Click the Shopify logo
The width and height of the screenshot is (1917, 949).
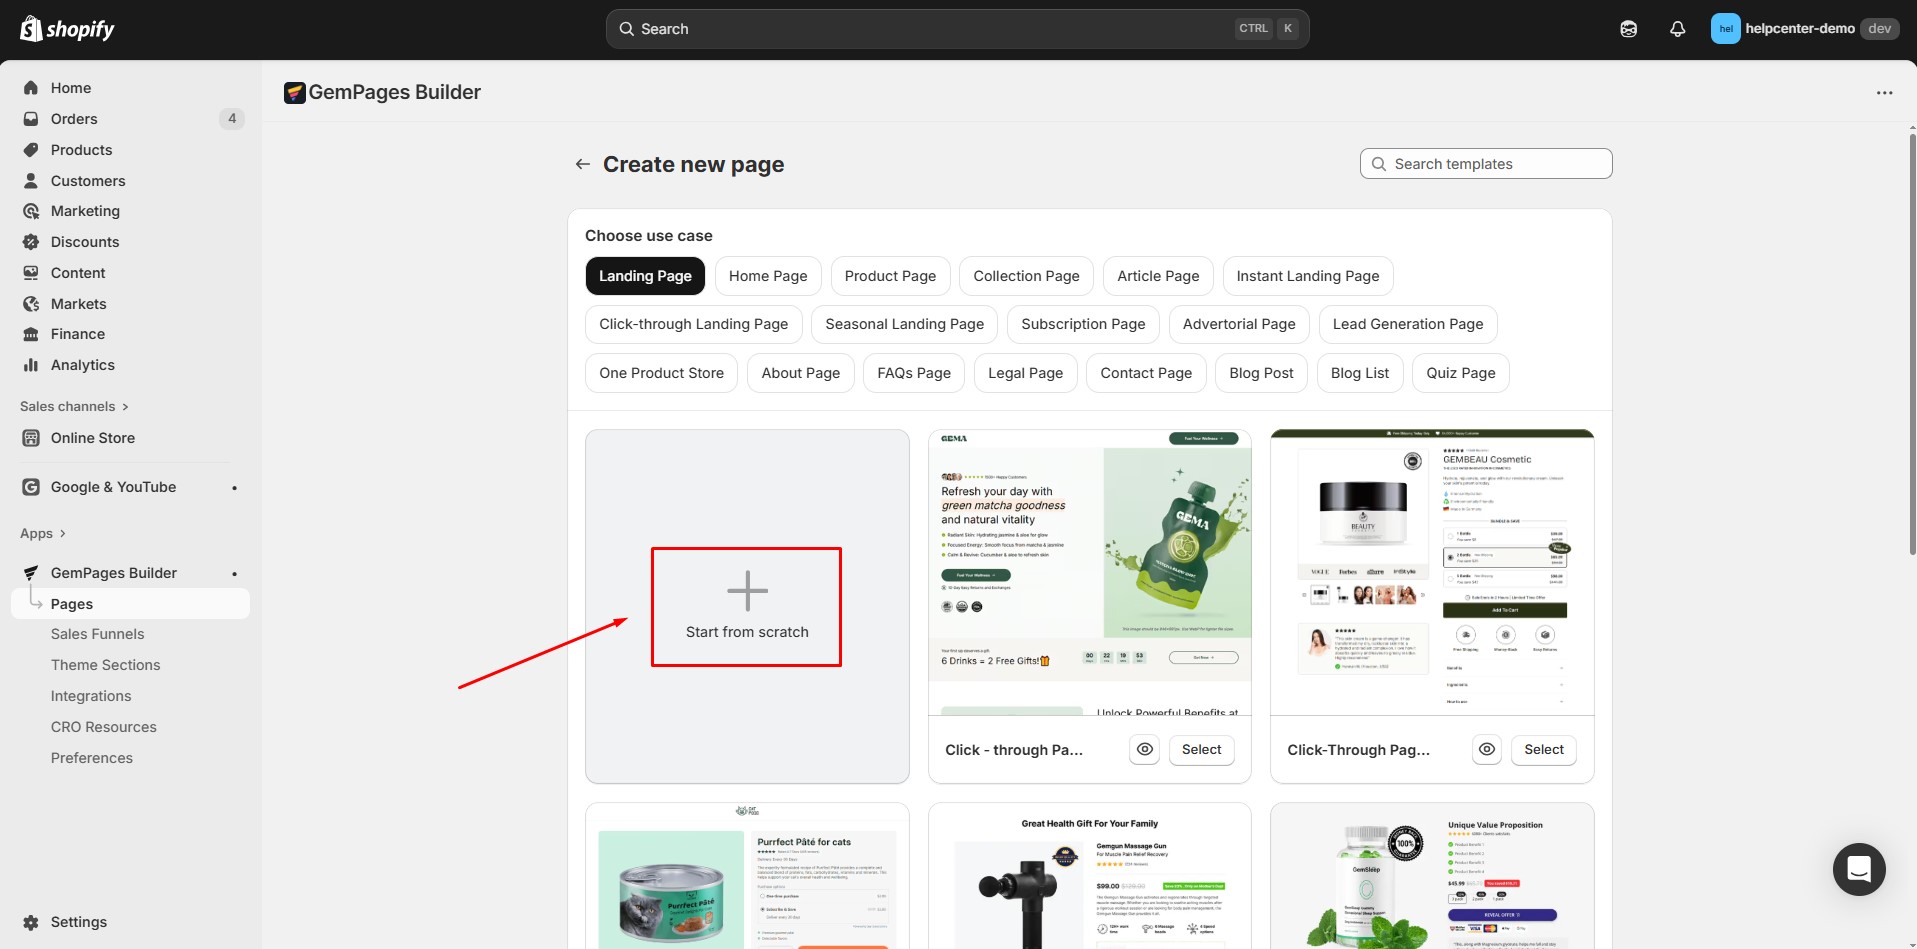pyautogui.click(x=67, y=29)
